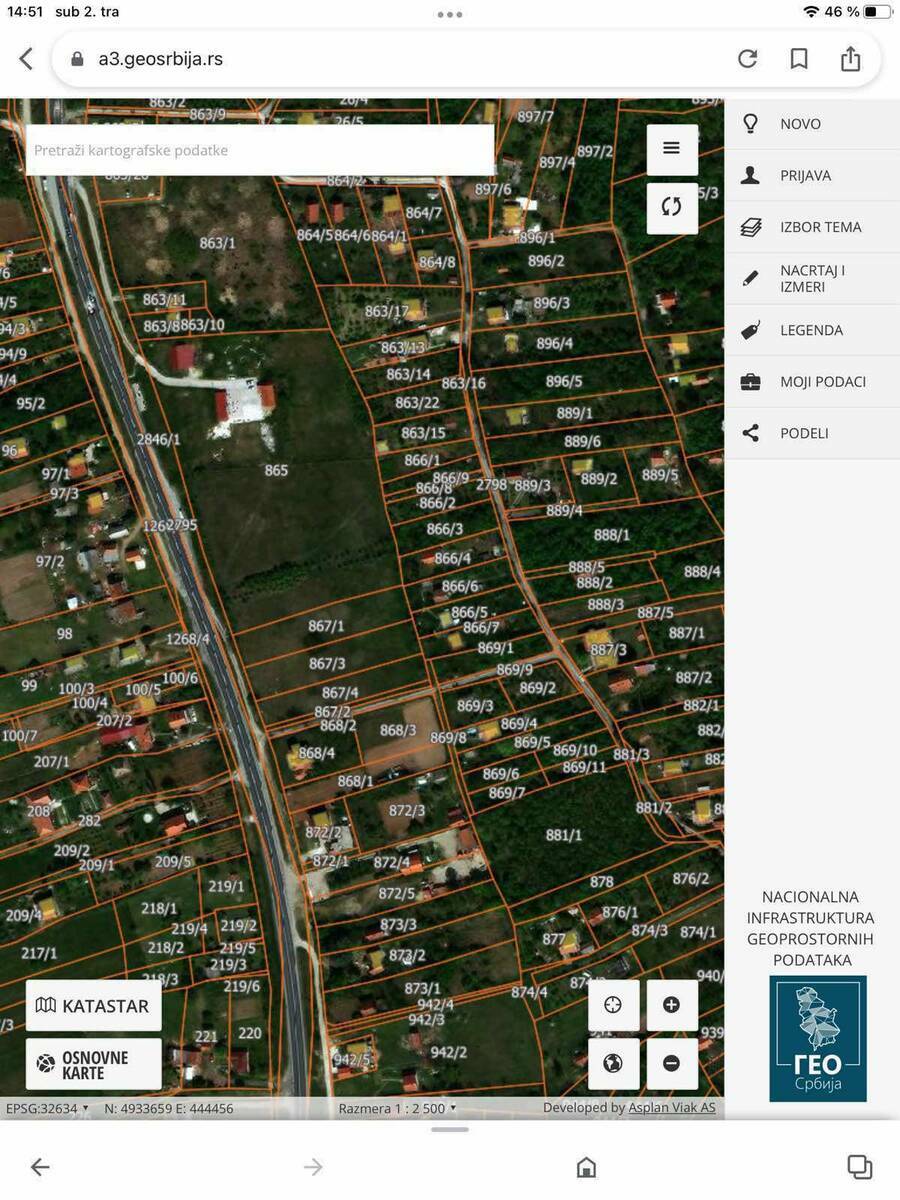
Task: Zoom in with the plus button
Action: 671,1005
